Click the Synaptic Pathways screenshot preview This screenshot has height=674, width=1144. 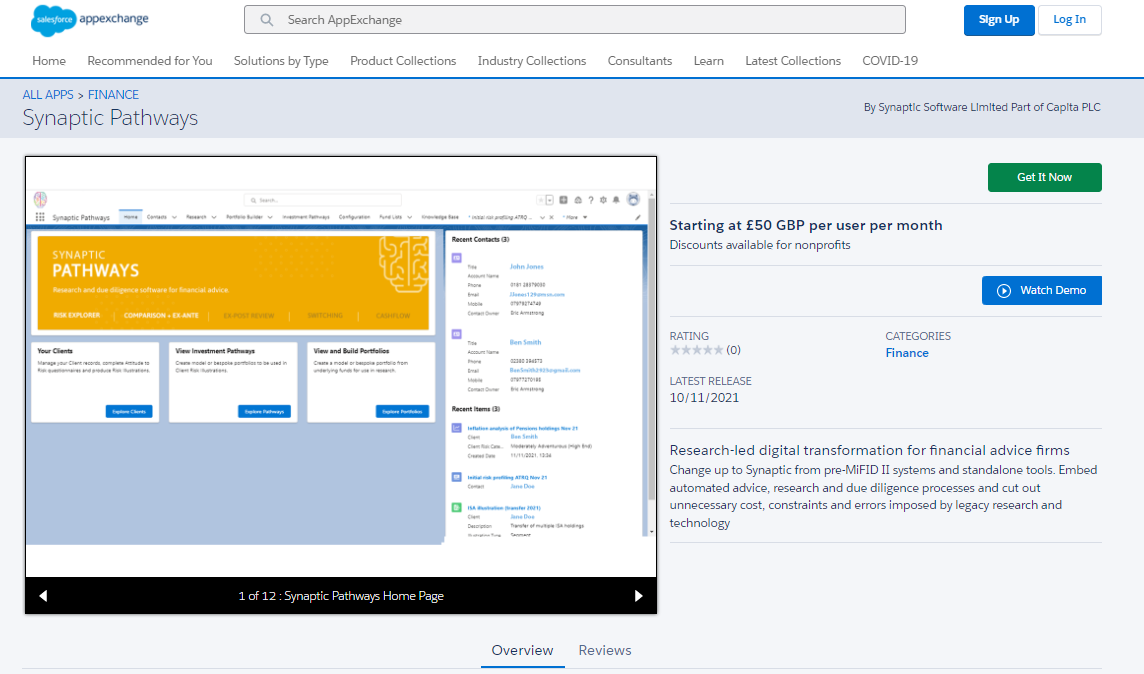pos(340,366)
